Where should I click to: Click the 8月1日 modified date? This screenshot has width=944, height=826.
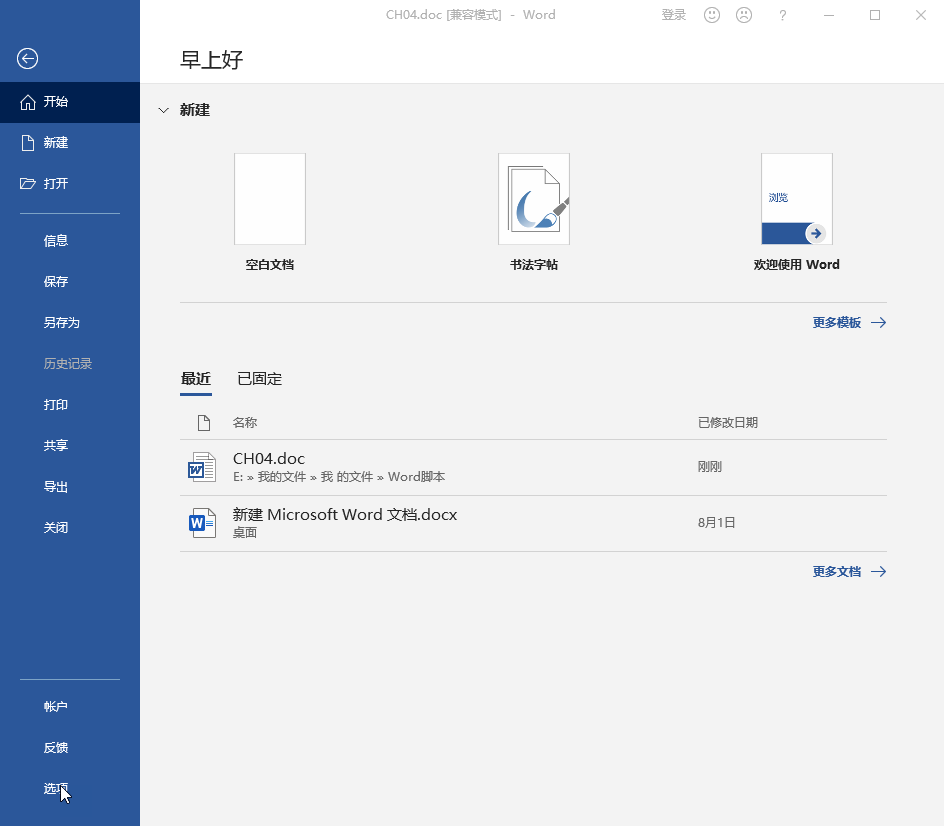coord(716,523)
